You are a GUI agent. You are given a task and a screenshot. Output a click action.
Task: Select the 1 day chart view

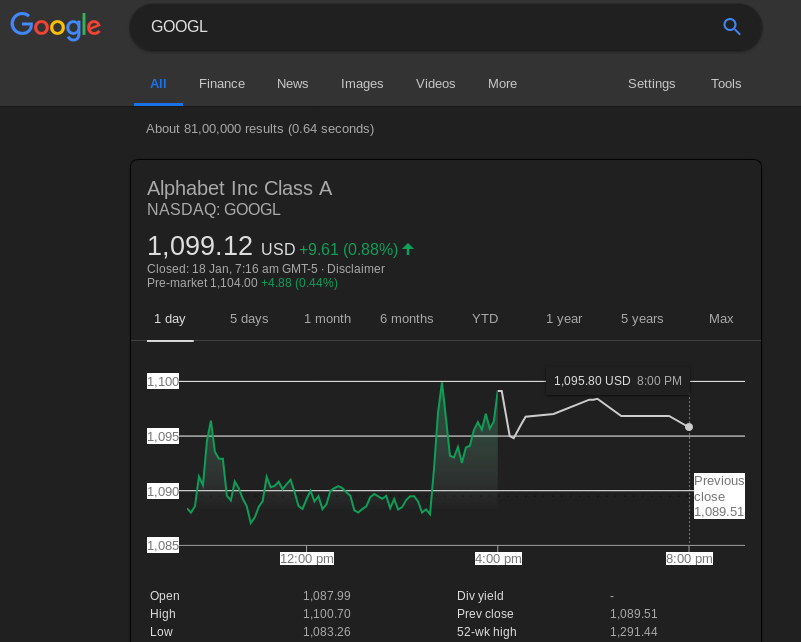169,318
